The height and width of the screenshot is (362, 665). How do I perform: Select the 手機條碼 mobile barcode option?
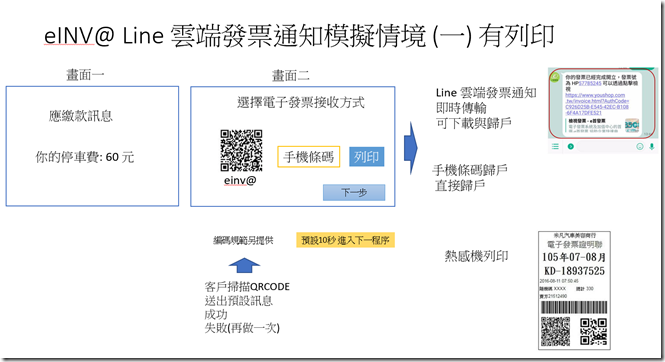[x=308, y=157]
